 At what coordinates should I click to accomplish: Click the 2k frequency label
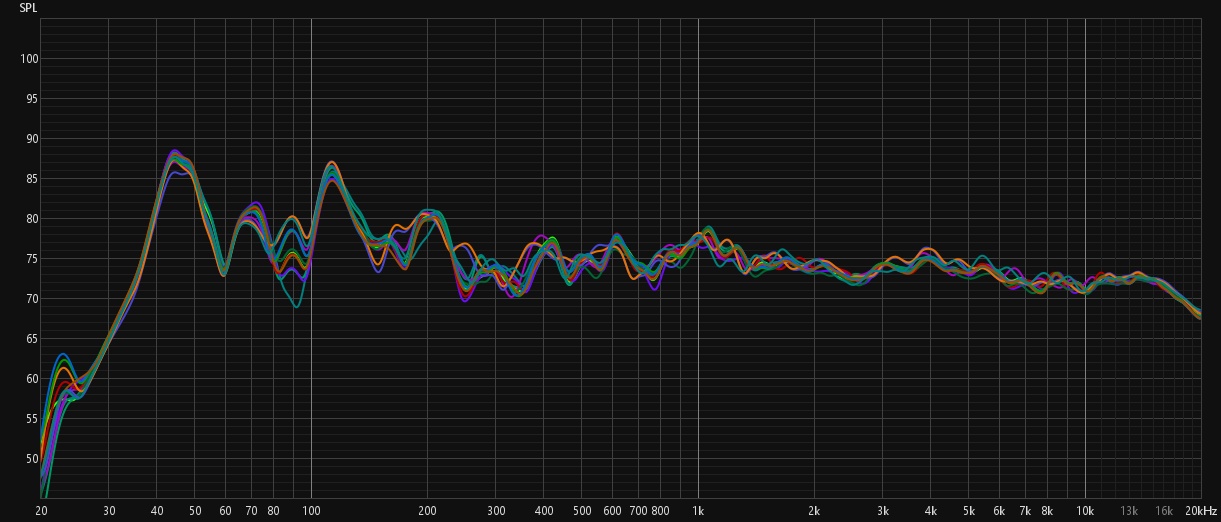(814, 510)
